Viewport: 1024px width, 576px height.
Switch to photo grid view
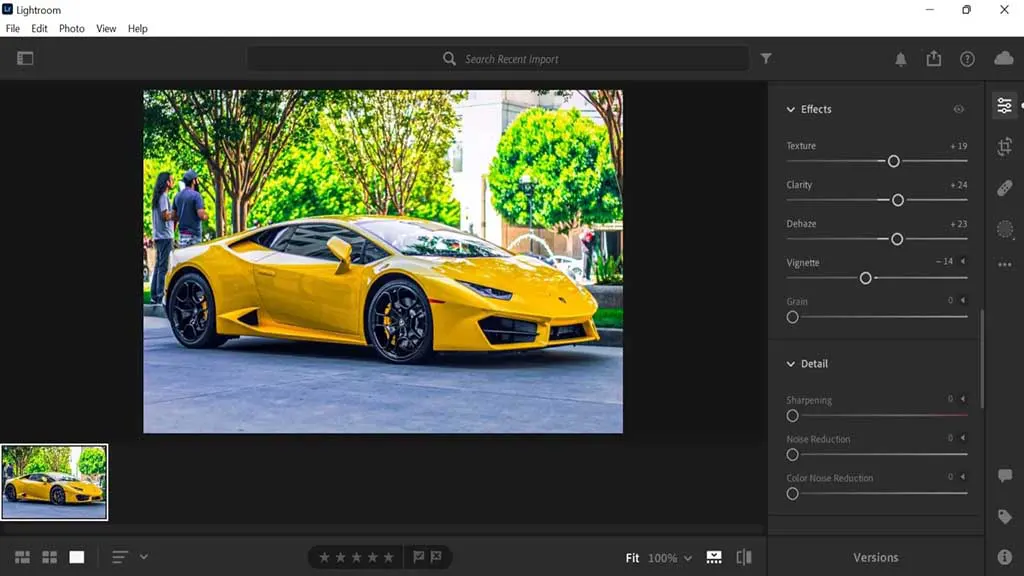[x=22, y=557]
